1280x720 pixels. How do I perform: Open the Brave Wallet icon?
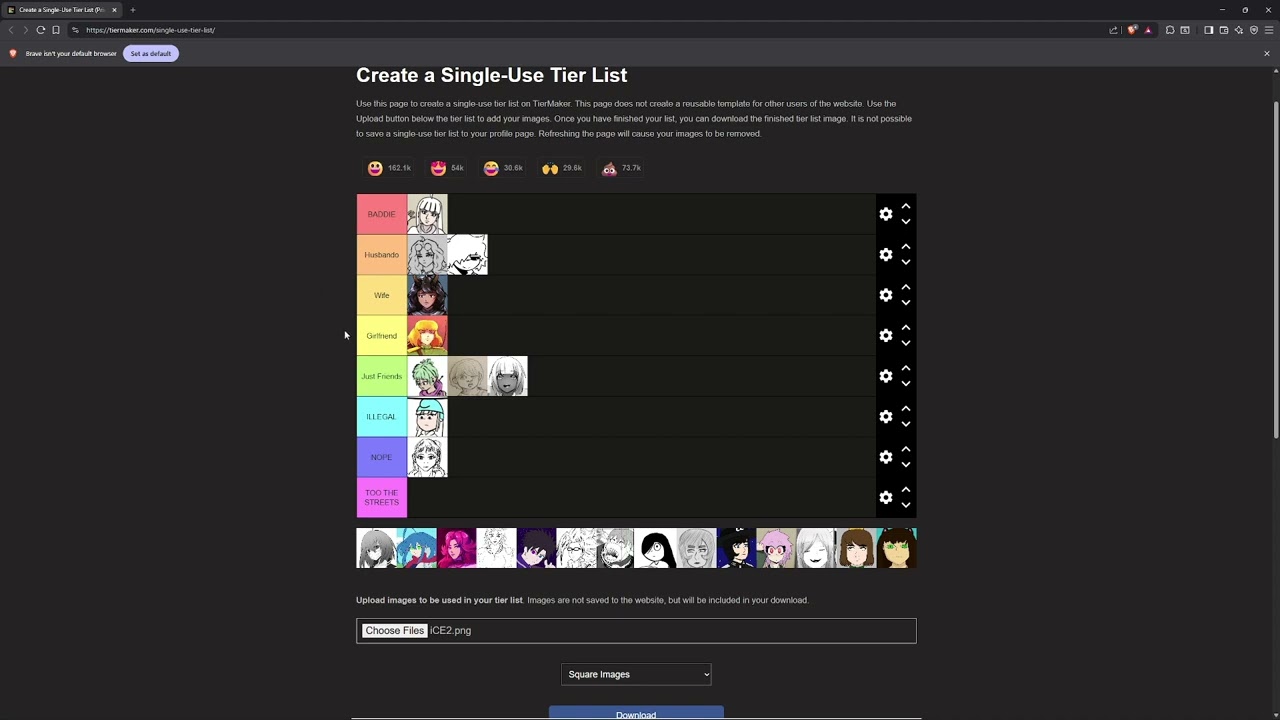click(1223, 30)
